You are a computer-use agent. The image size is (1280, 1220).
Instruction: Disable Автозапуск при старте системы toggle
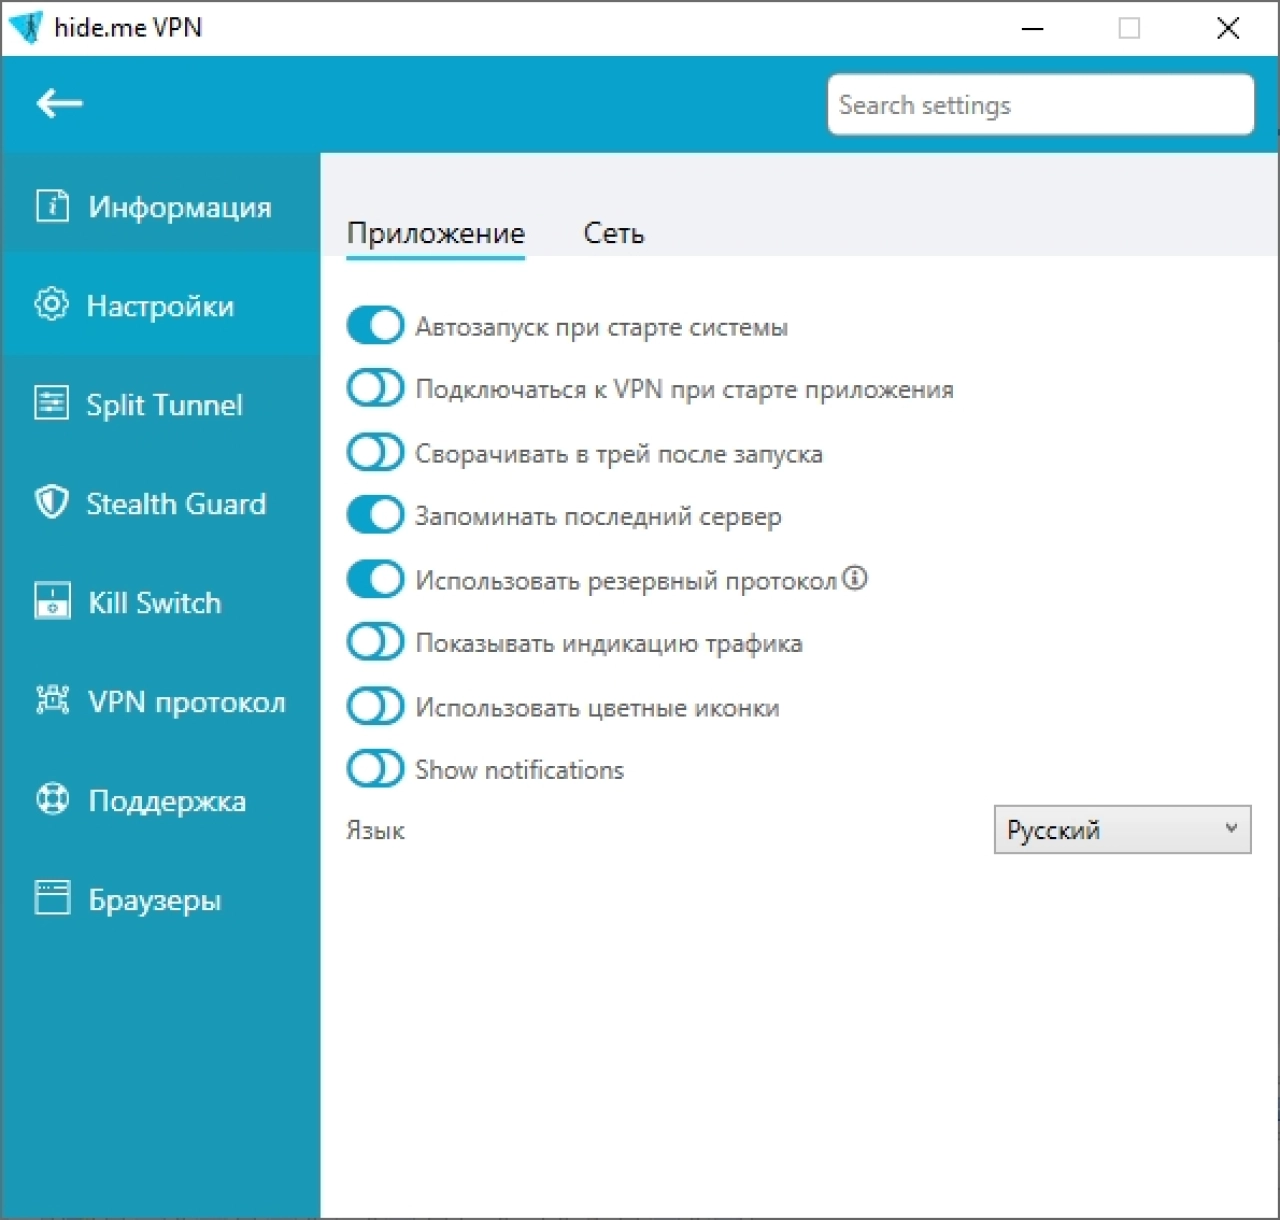click(375, 325)
